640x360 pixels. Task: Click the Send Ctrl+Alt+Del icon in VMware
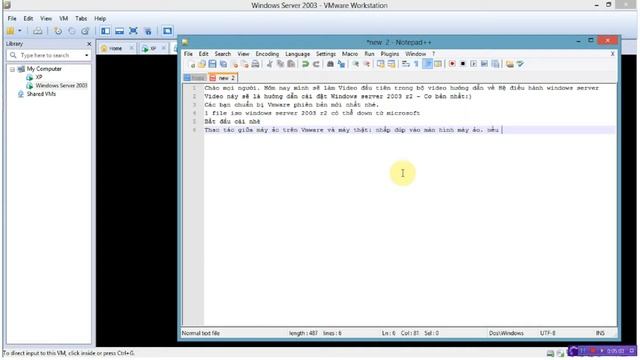click(x=38, y=31)
